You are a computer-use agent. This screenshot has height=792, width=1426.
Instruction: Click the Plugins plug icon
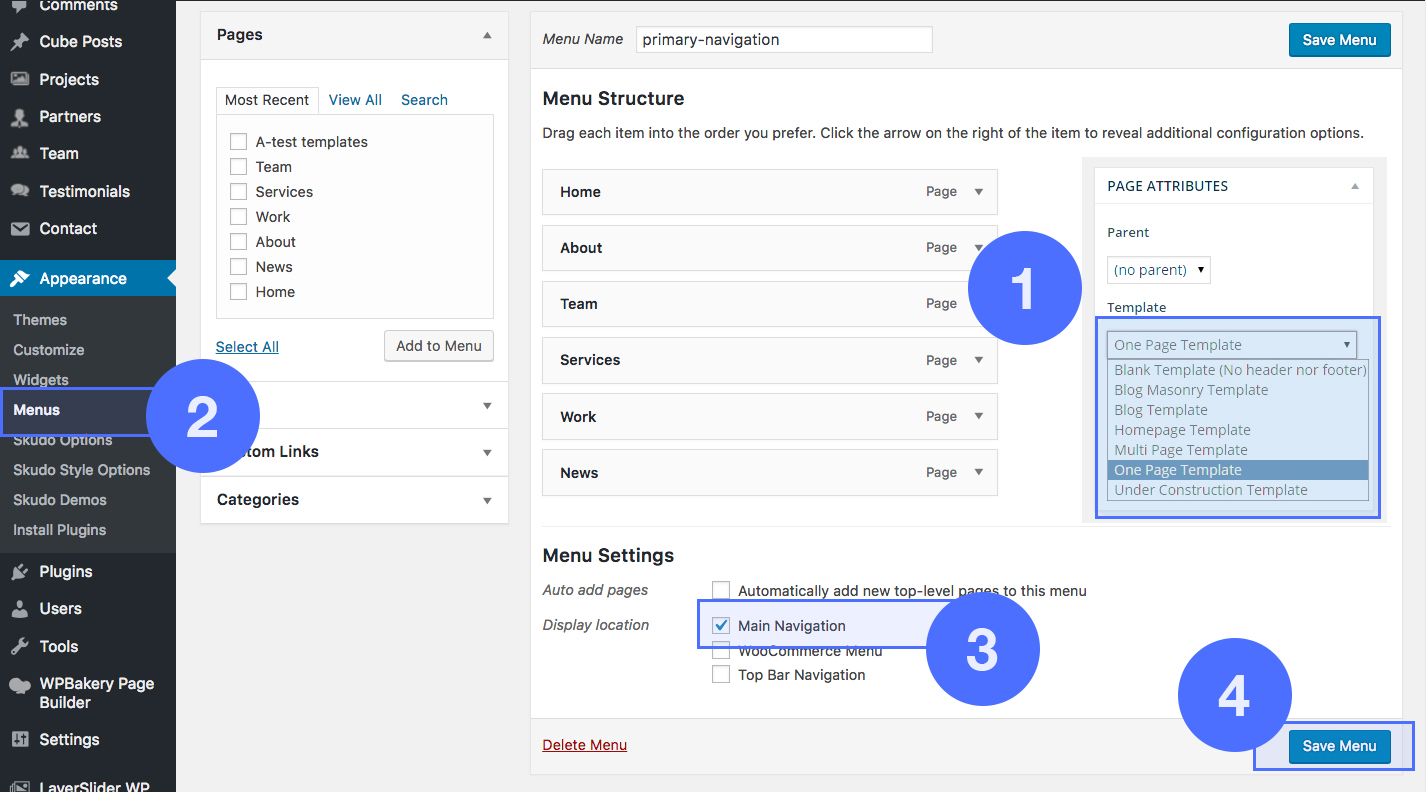pos(19,572)
